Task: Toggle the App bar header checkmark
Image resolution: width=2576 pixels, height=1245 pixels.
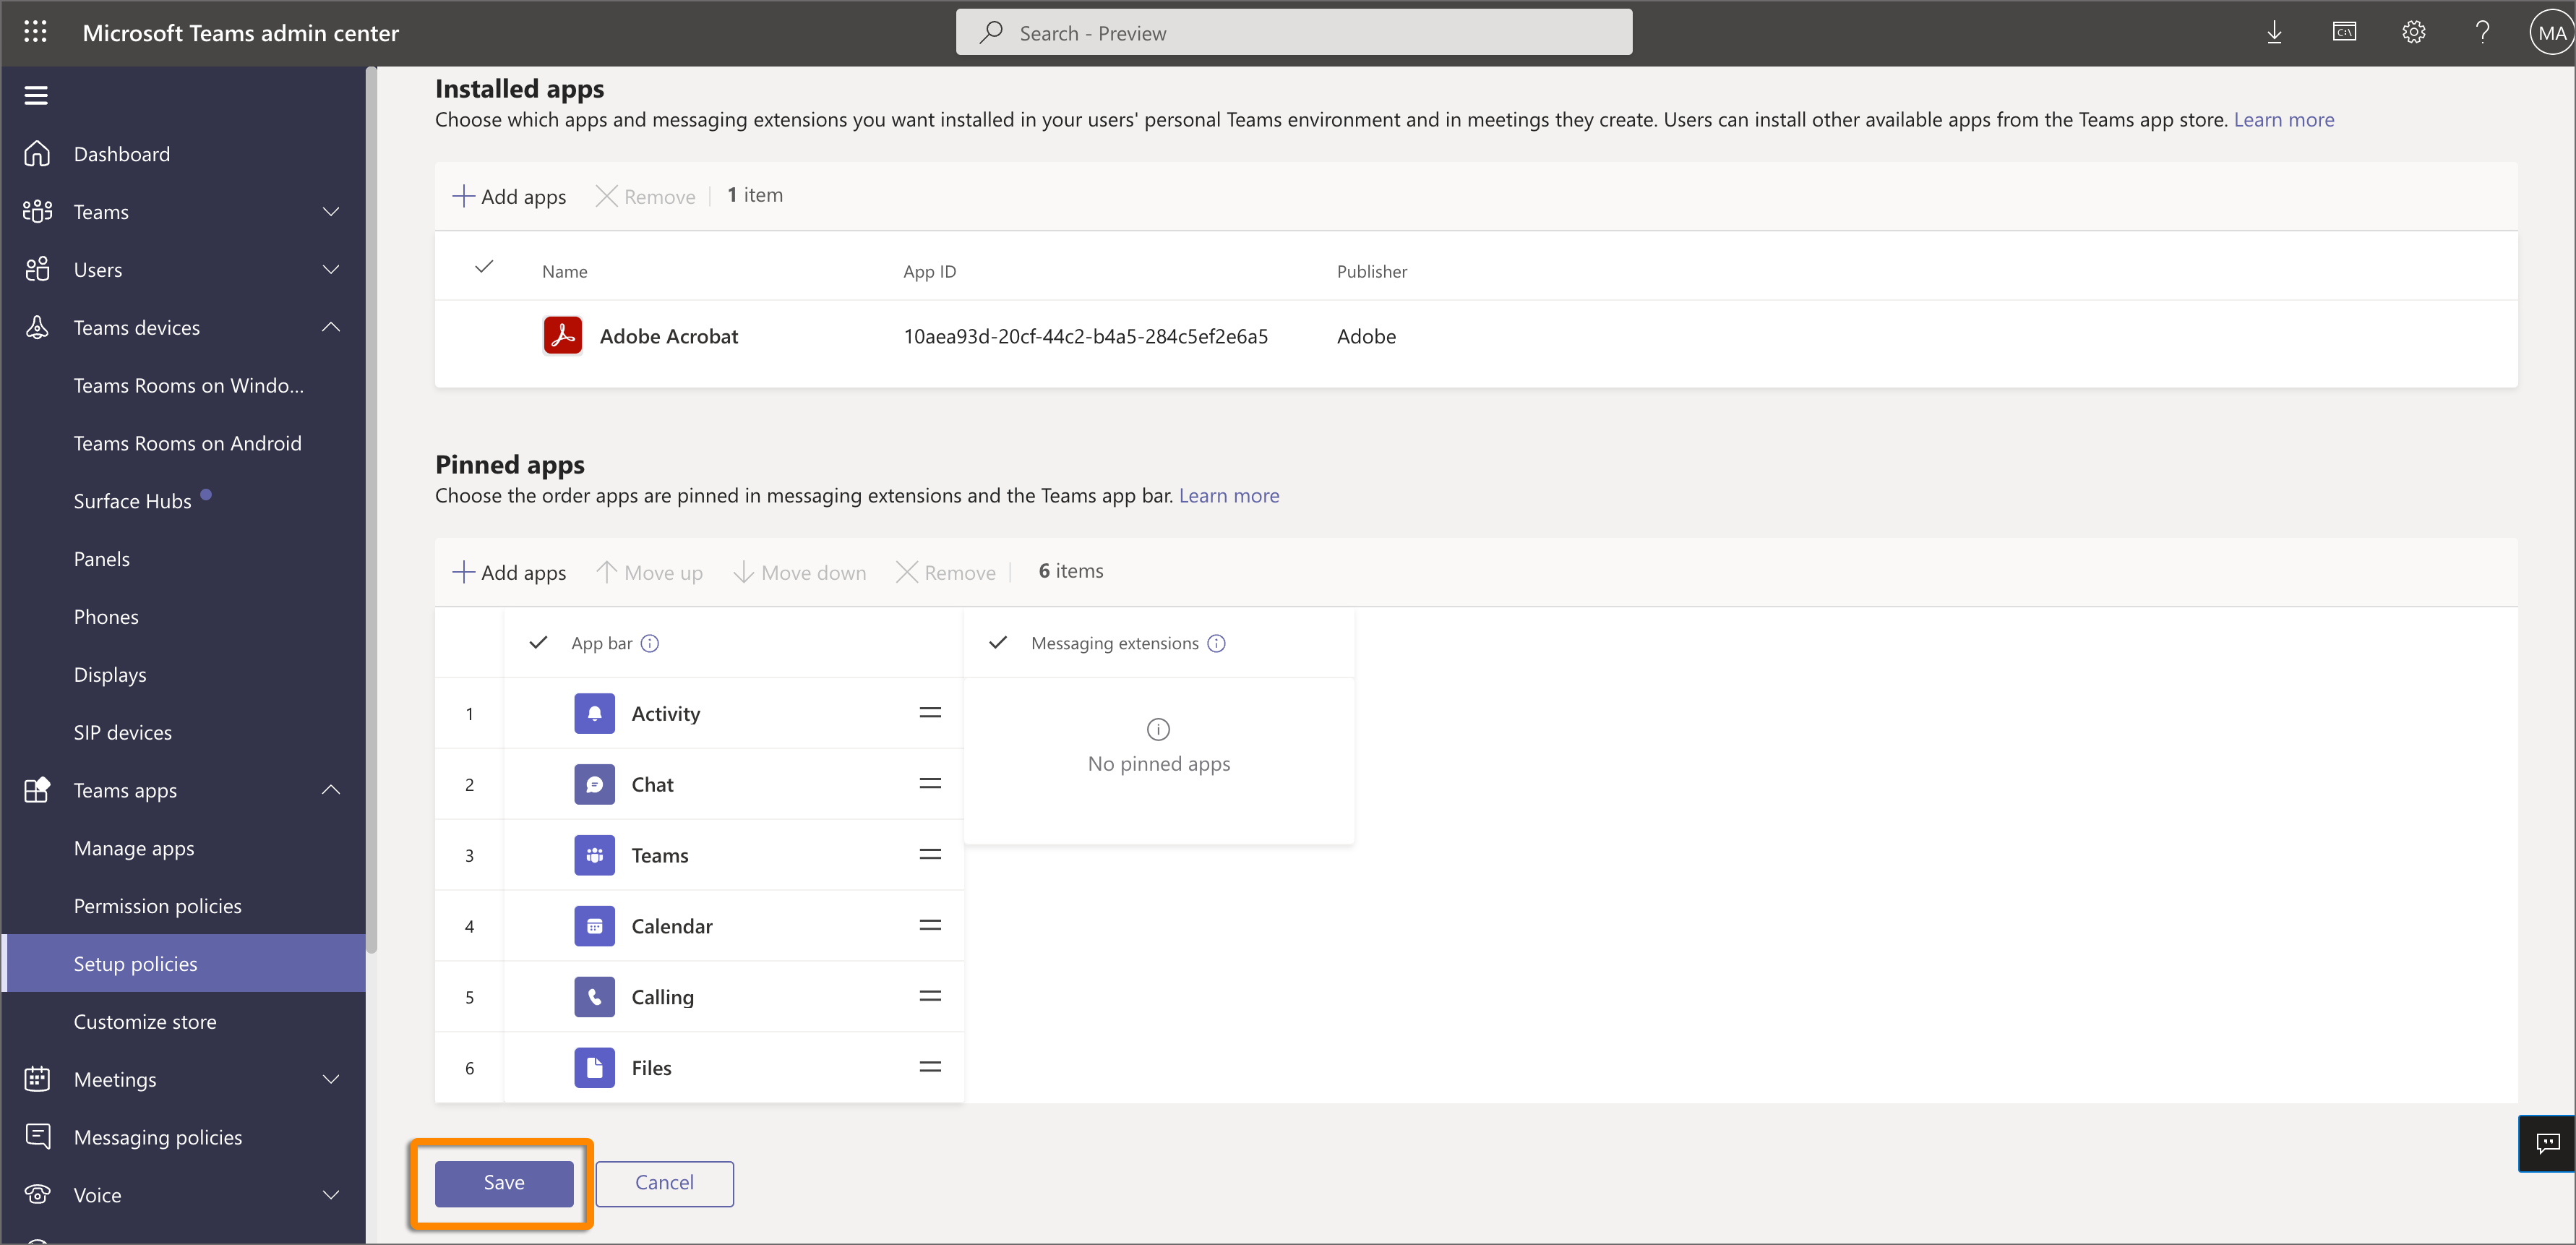Action: [x=538, y=643]
